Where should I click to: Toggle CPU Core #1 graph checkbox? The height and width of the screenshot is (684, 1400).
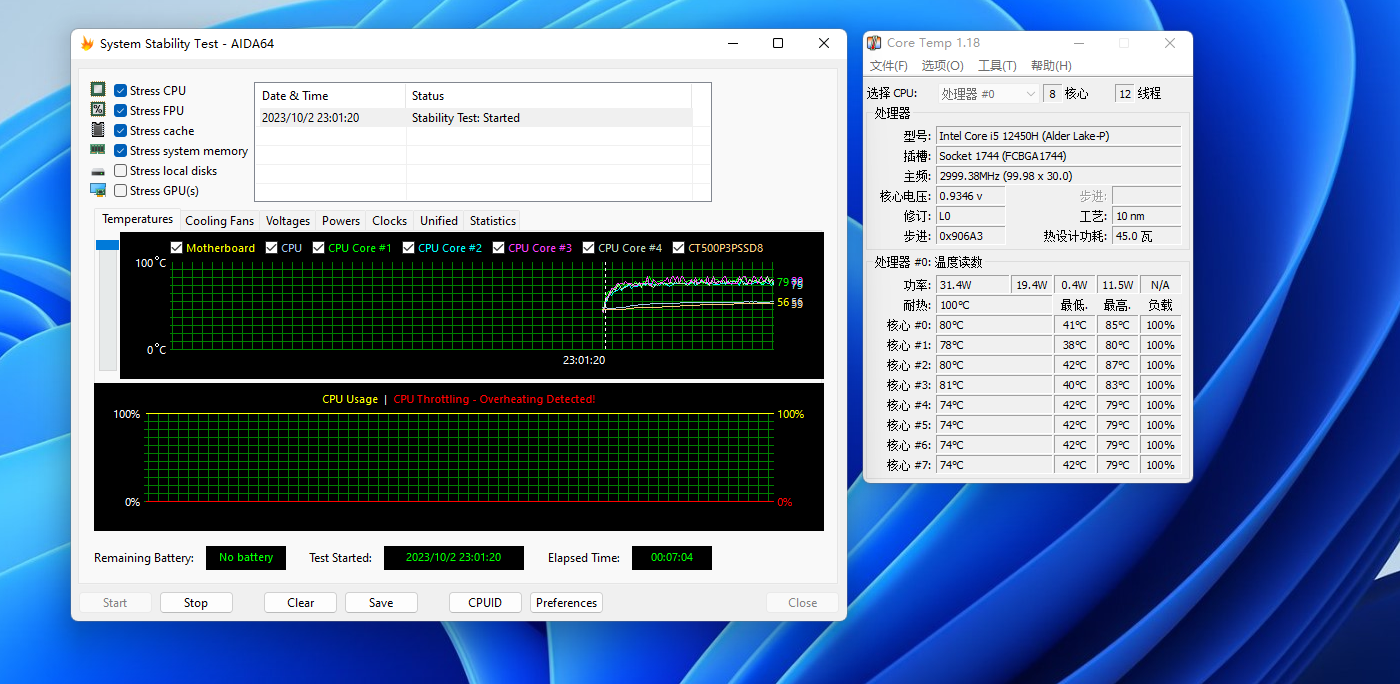pyautogui.click(x=319, y=248)
